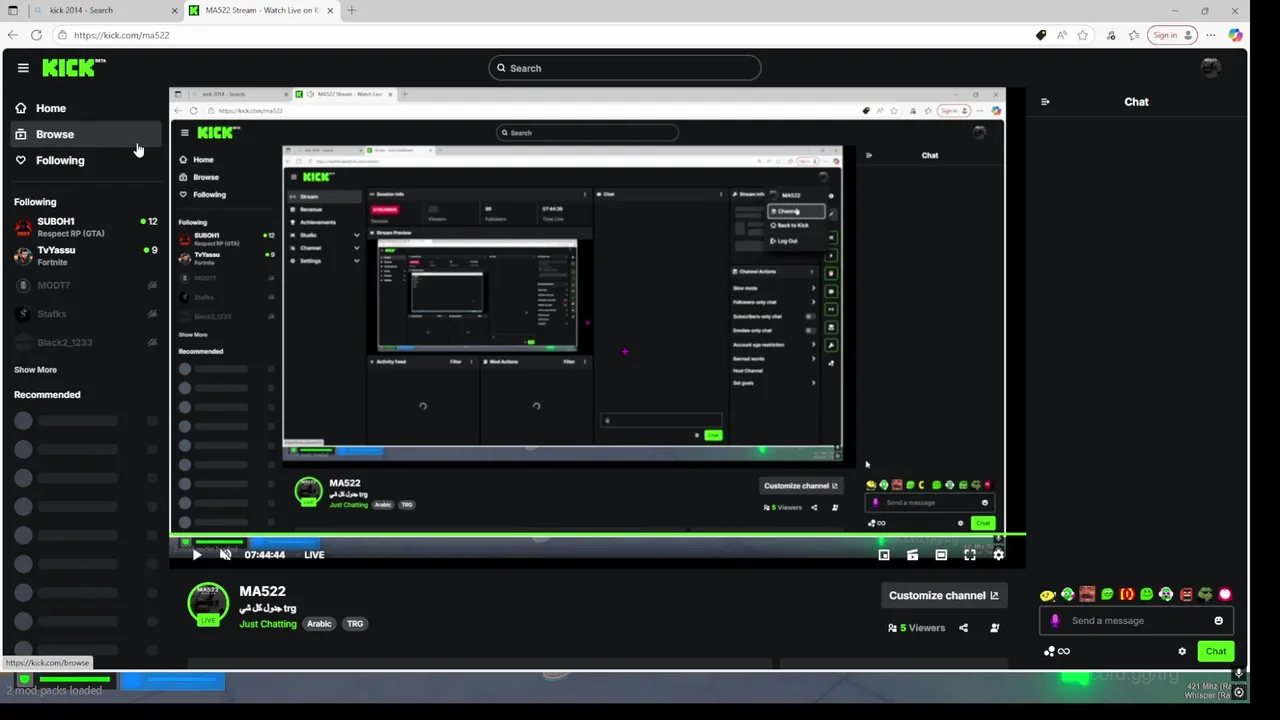
Task: Open the profile avatar menu on Kick header
Action: 1211,68
